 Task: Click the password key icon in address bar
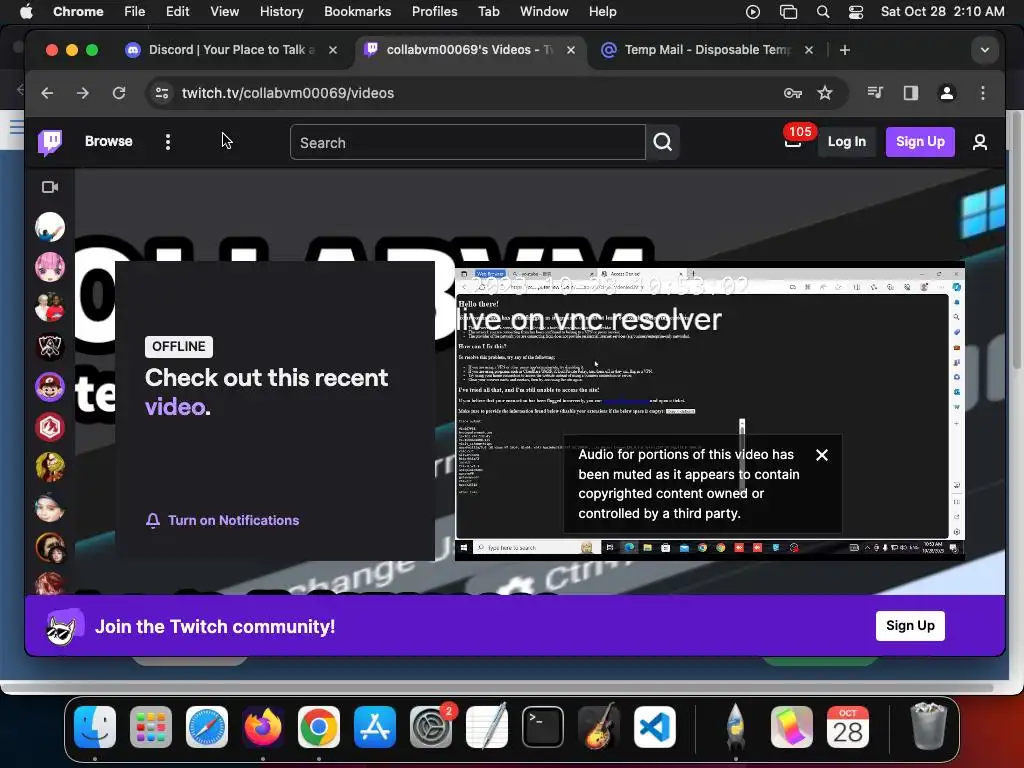click(793, 93)
